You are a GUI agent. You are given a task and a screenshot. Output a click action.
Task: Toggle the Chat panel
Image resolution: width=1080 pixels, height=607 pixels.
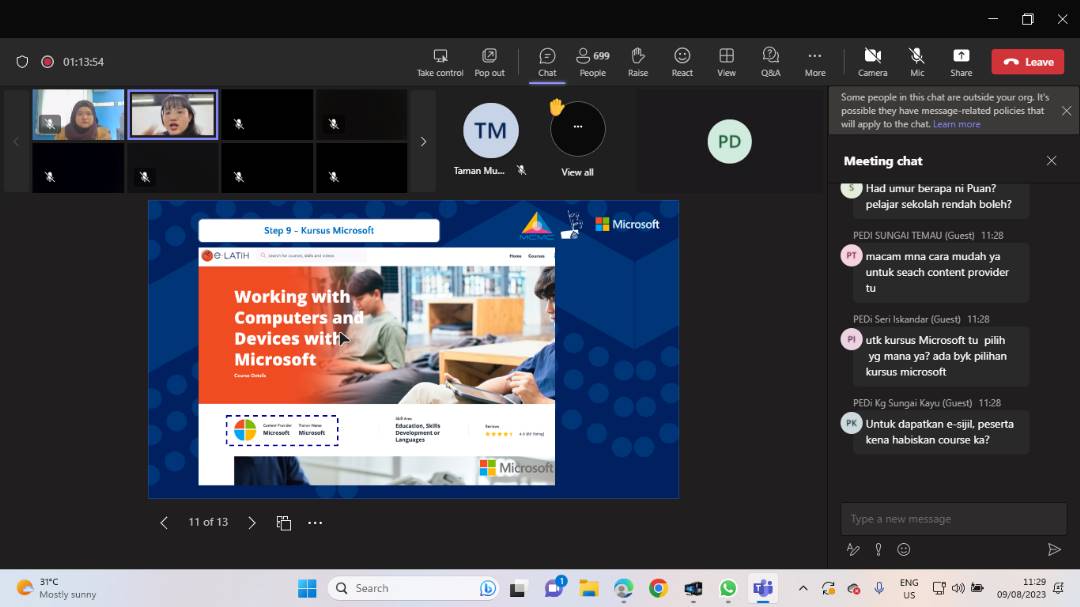pos(547,62)
